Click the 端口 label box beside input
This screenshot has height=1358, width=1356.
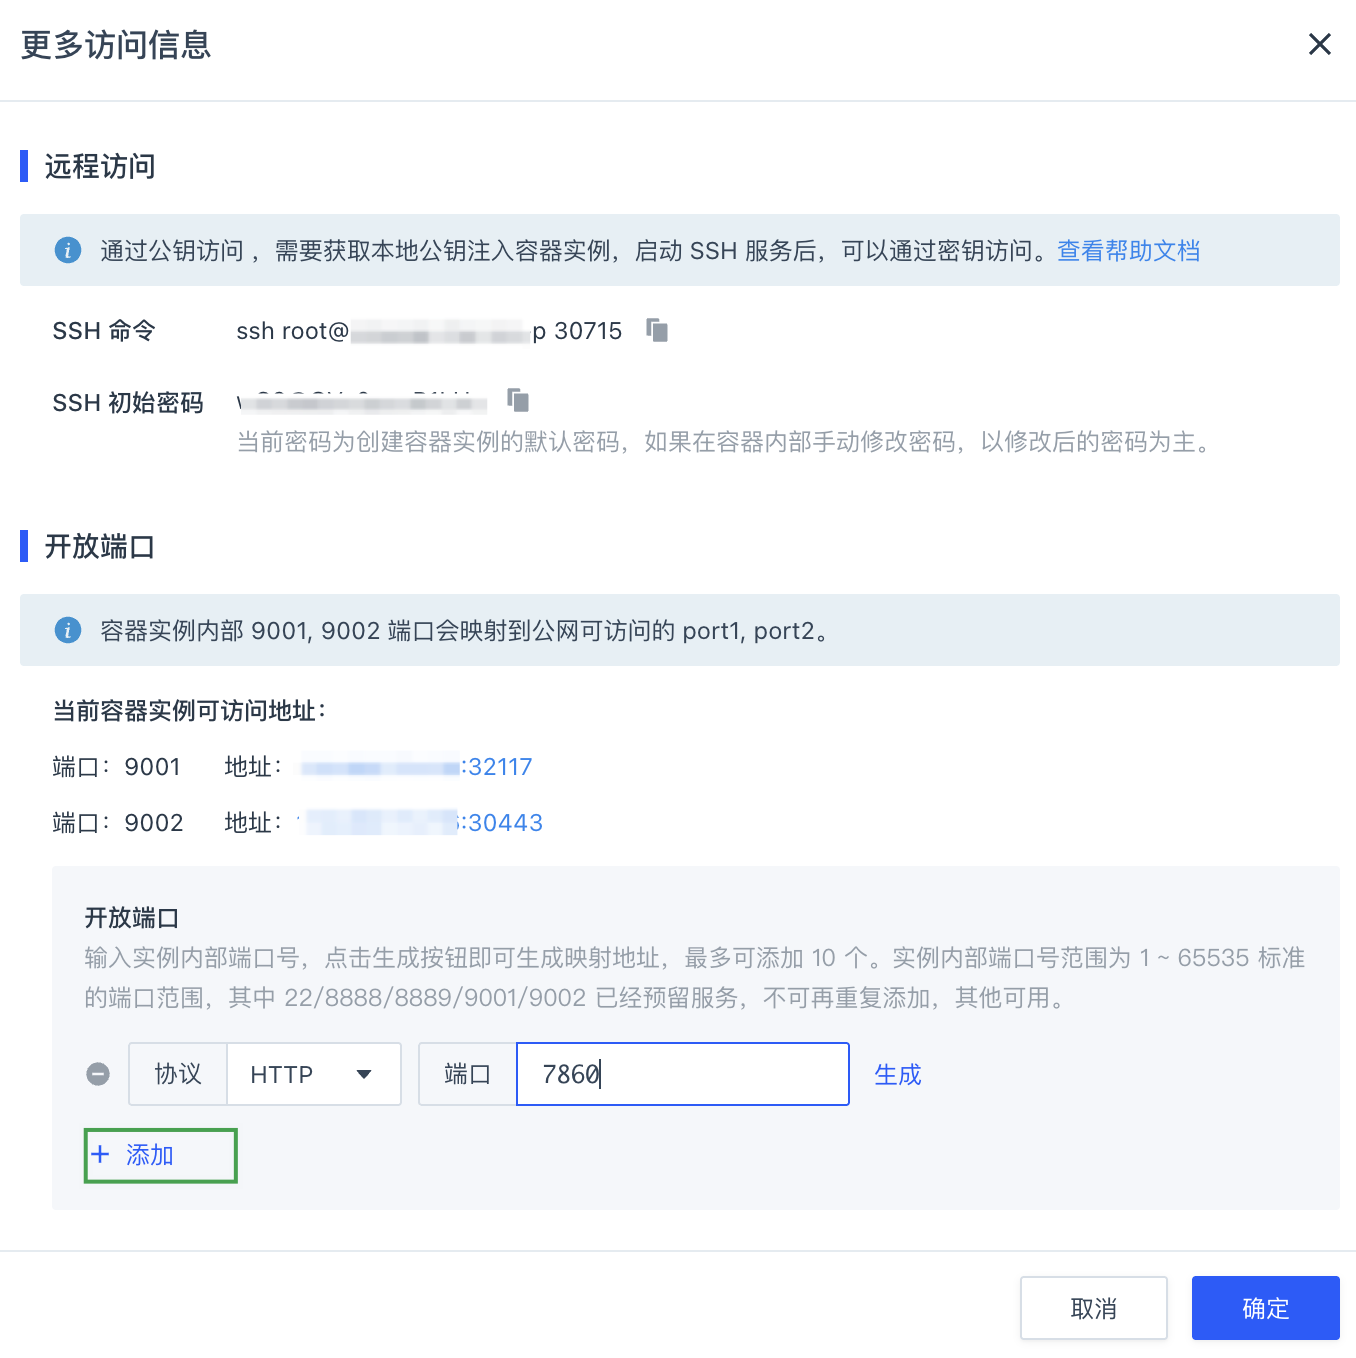pos(468,1074)
